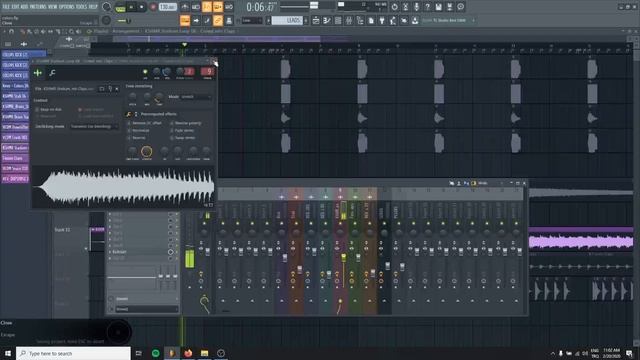Select the speaker playback tool in playlist toolbar
The width and height of the screenshot is (640, 360).
78,31
